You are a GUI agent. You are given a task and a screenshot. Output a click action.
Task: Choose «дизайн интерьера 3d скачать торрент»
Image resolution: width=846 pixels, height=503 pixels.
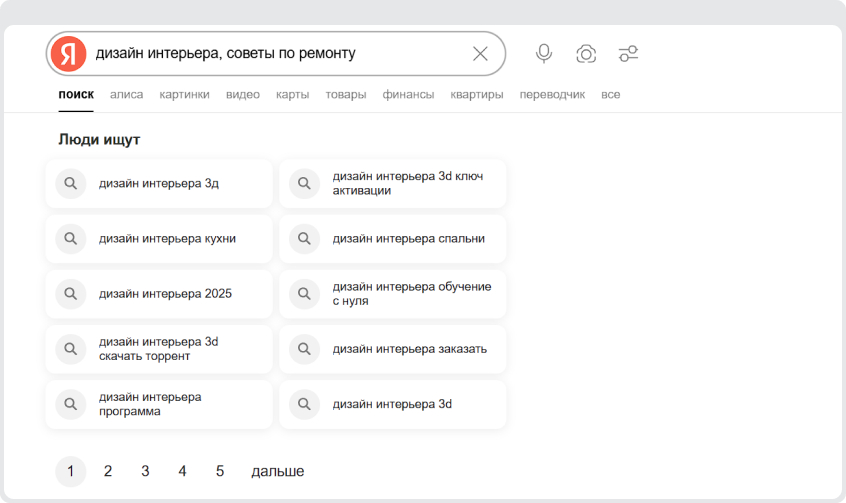(159, 349)
